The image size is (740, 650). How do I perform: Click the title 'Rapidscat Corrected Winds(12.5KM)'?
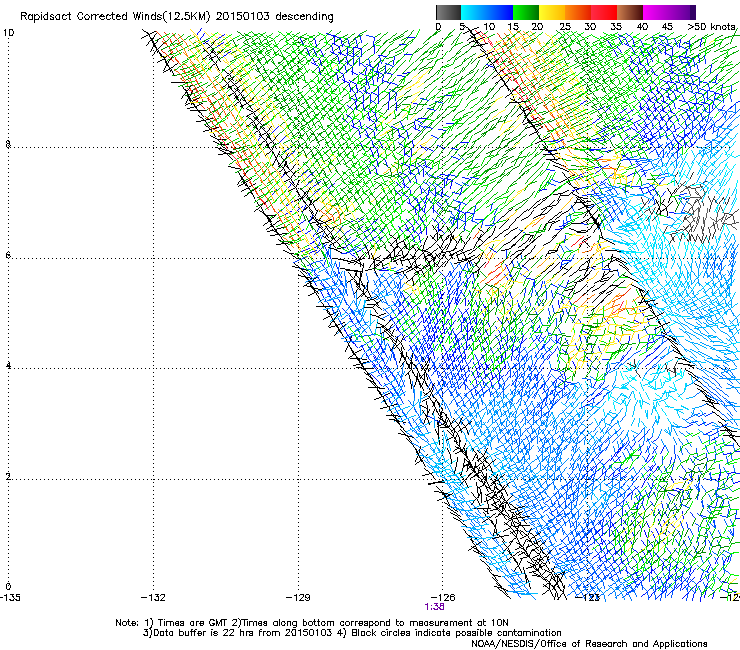[115, 17]
